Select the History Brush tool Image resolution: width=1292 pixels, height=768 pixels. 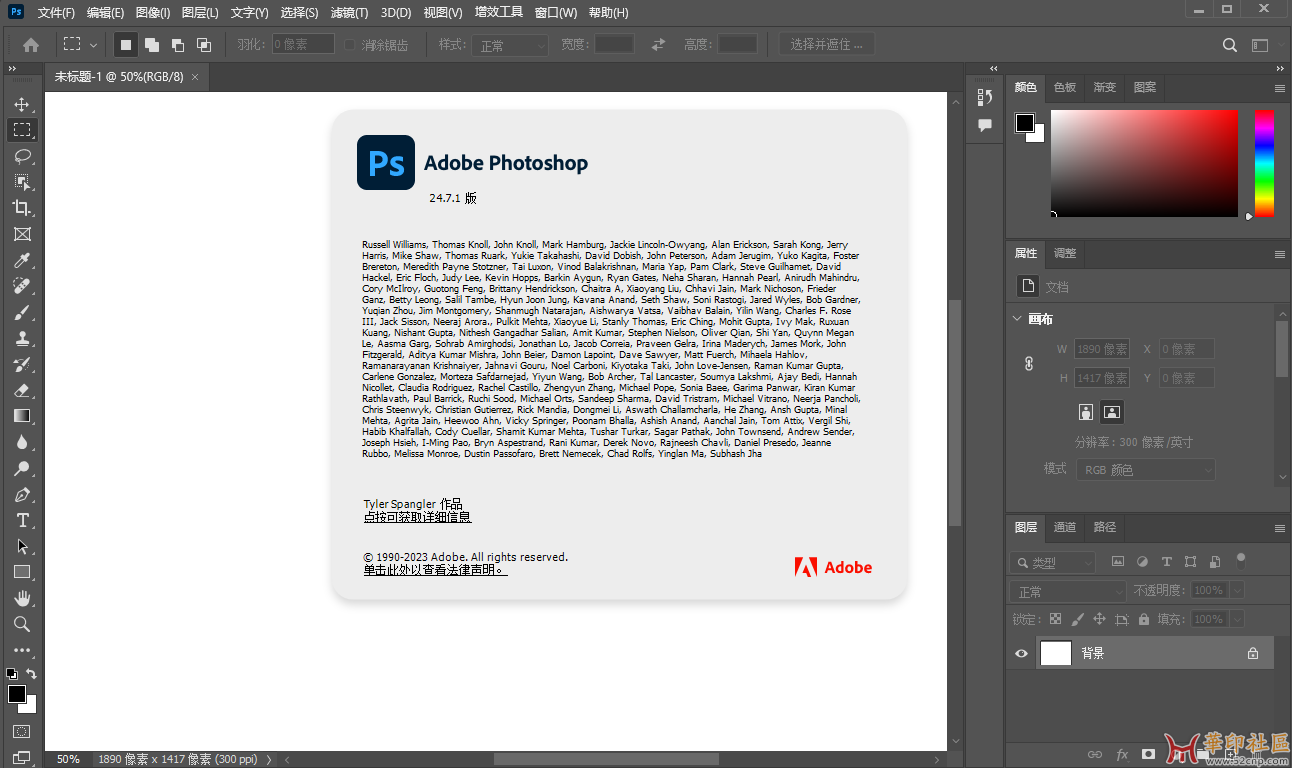point(22,364)
